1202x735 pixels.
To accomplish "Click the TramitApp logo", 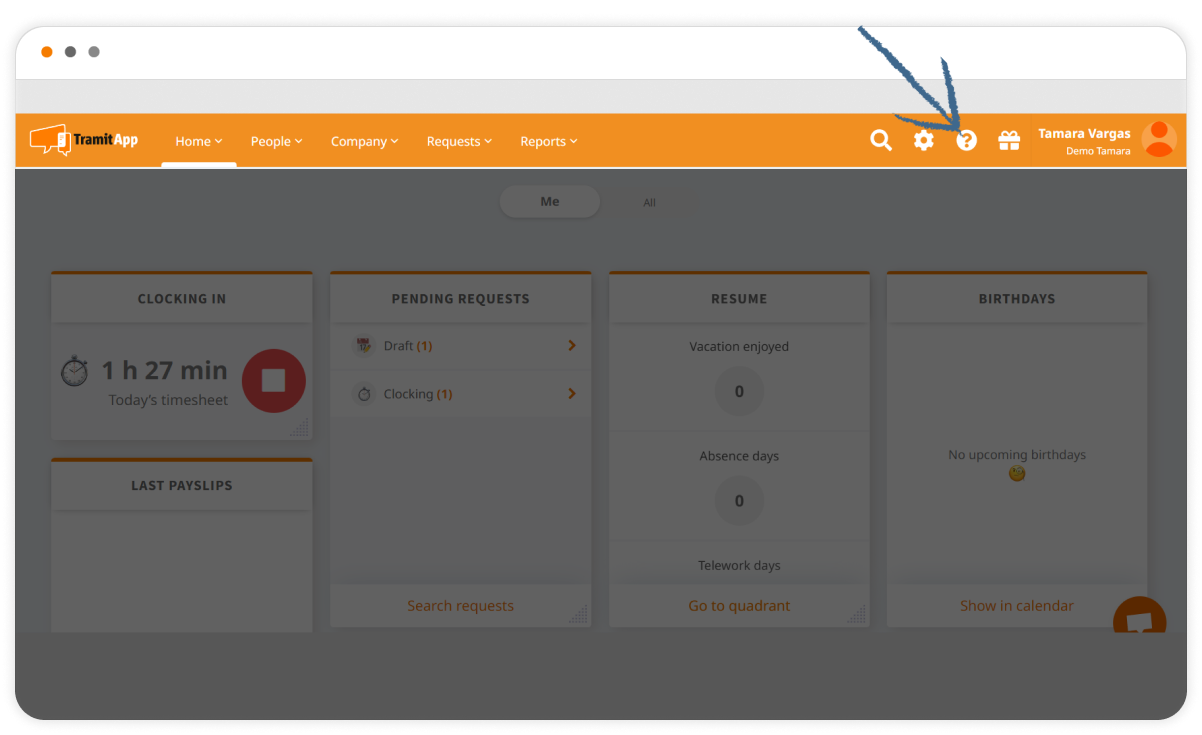I will click(x=84, y=140).
